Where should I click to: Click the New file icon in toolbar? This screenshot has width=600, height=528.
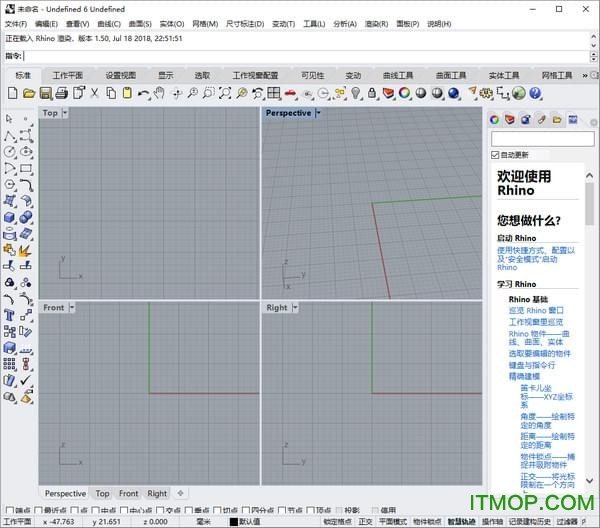coord(13,93)
